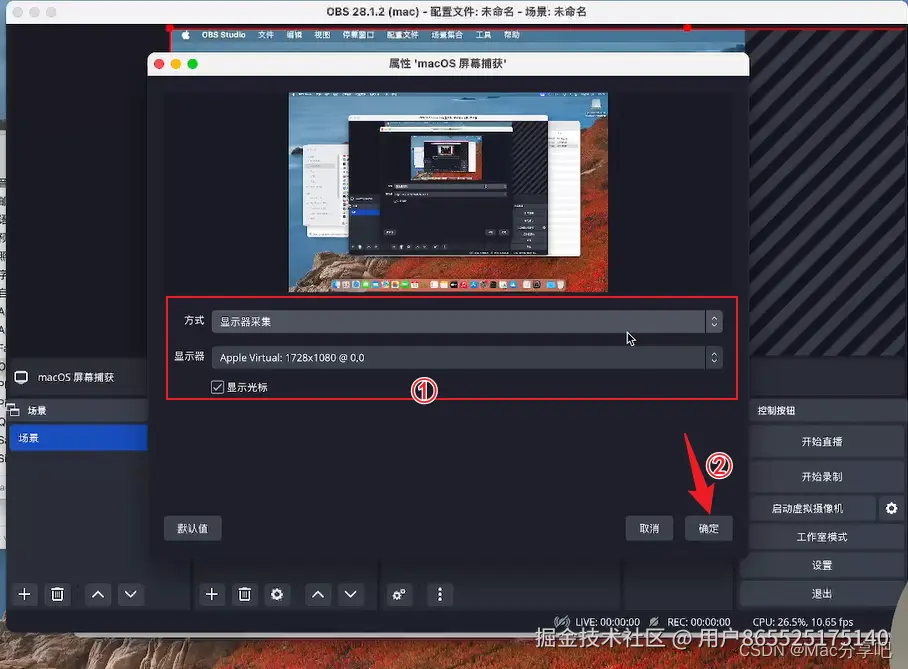908x669 pixels.
Task: Delete the macOS 屏幕捕获 source via trash icon
Action: [x=245, y=594]
